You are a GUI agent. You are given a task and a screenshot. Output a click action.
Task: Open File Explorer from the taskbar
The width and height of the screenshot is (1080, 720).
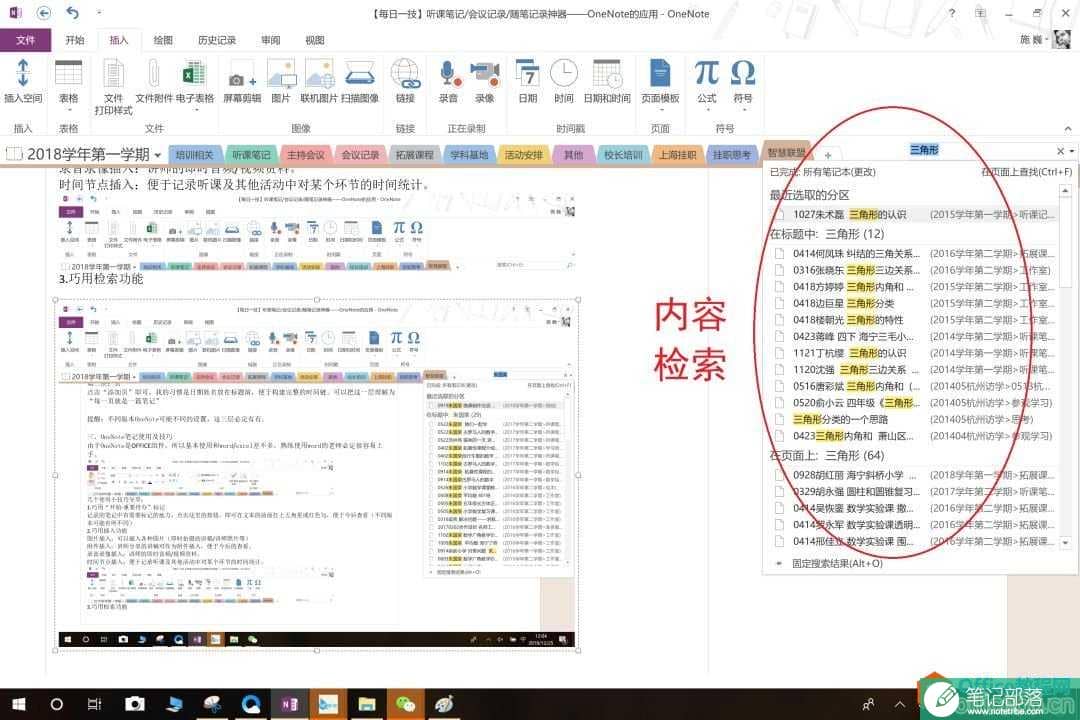pyautogui.click(x=366, y=703)
